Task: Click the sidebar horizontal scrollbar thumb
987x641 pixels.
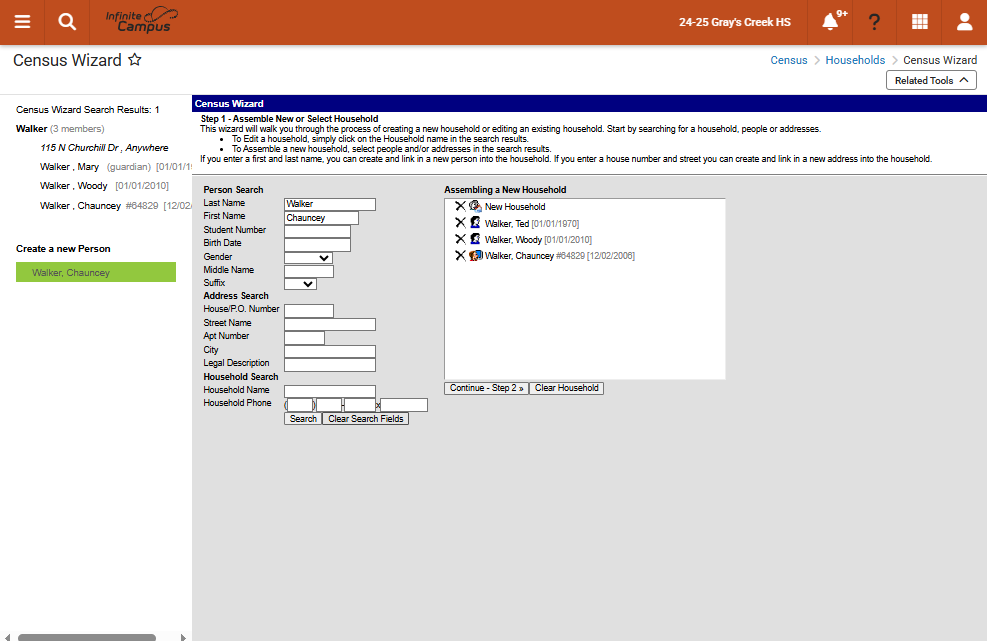Action: coord(86,637)
